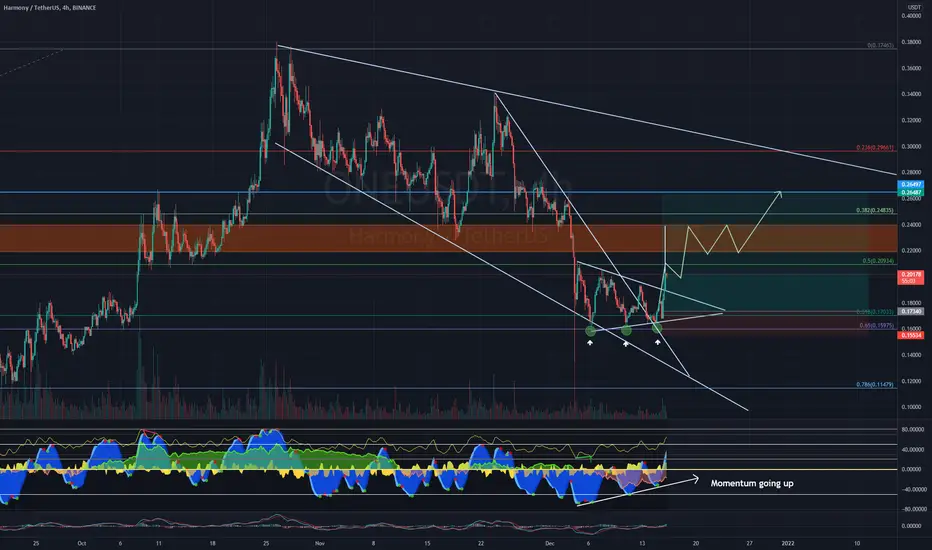
Task: Click the Oct label on time axis
Action: click(81, 543)
